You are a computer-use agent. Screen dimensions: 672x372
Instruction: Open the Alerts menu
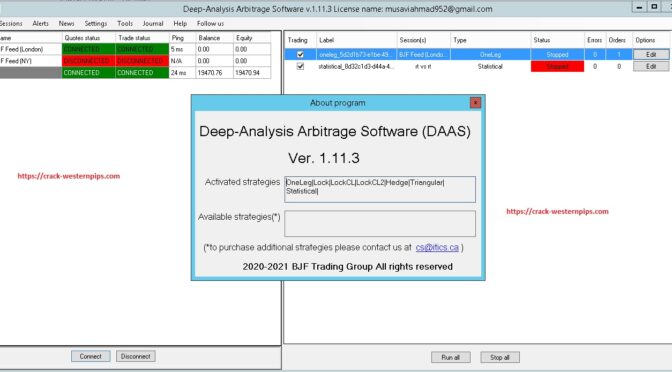[x=40, y=24]
